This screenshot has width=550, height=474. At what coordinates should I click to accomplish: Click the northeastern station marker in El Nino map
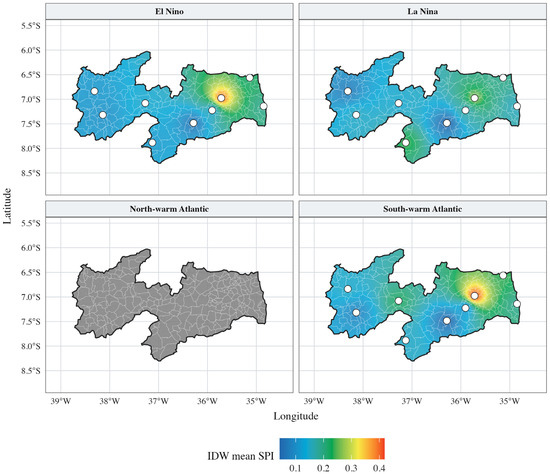[x=249, y=78]
